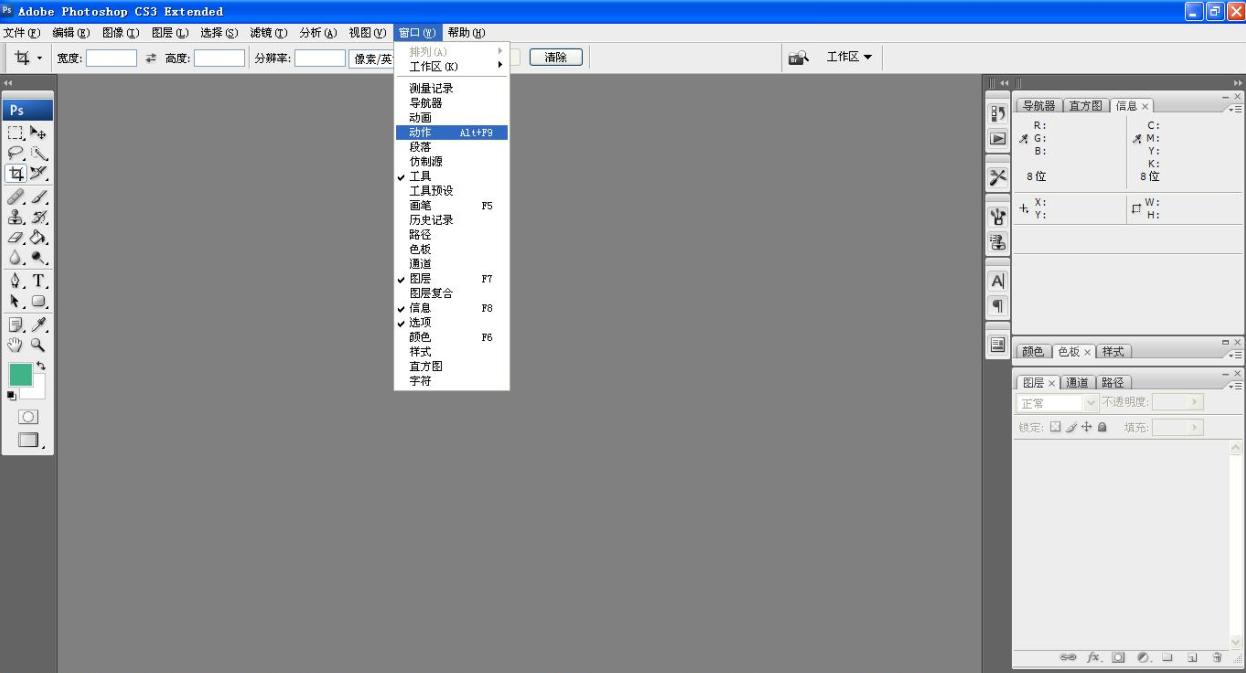The image size is (1246, 673).
Task: Select the Quick Selection tool
Action: (x=38, y=153)
